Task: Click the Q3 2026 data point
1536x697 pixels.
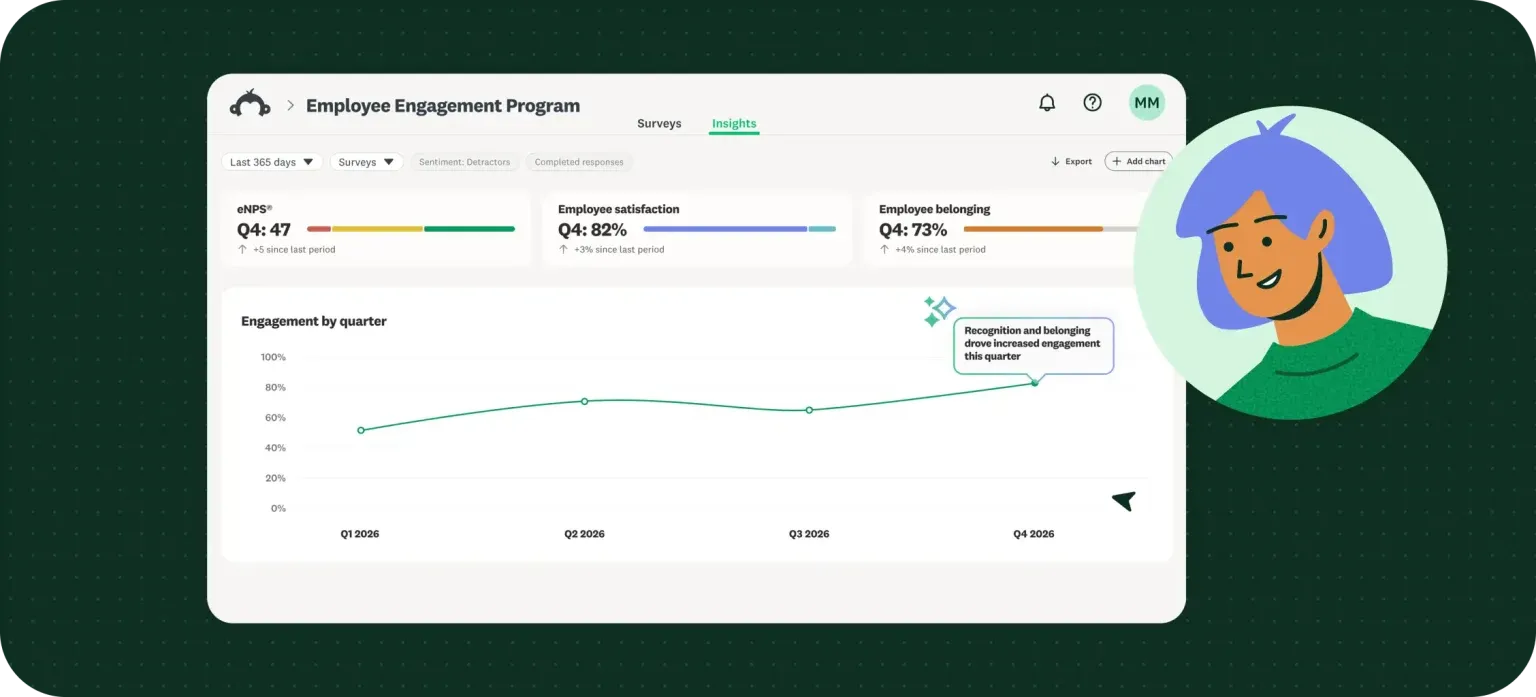Action: [x=809, y=410]
